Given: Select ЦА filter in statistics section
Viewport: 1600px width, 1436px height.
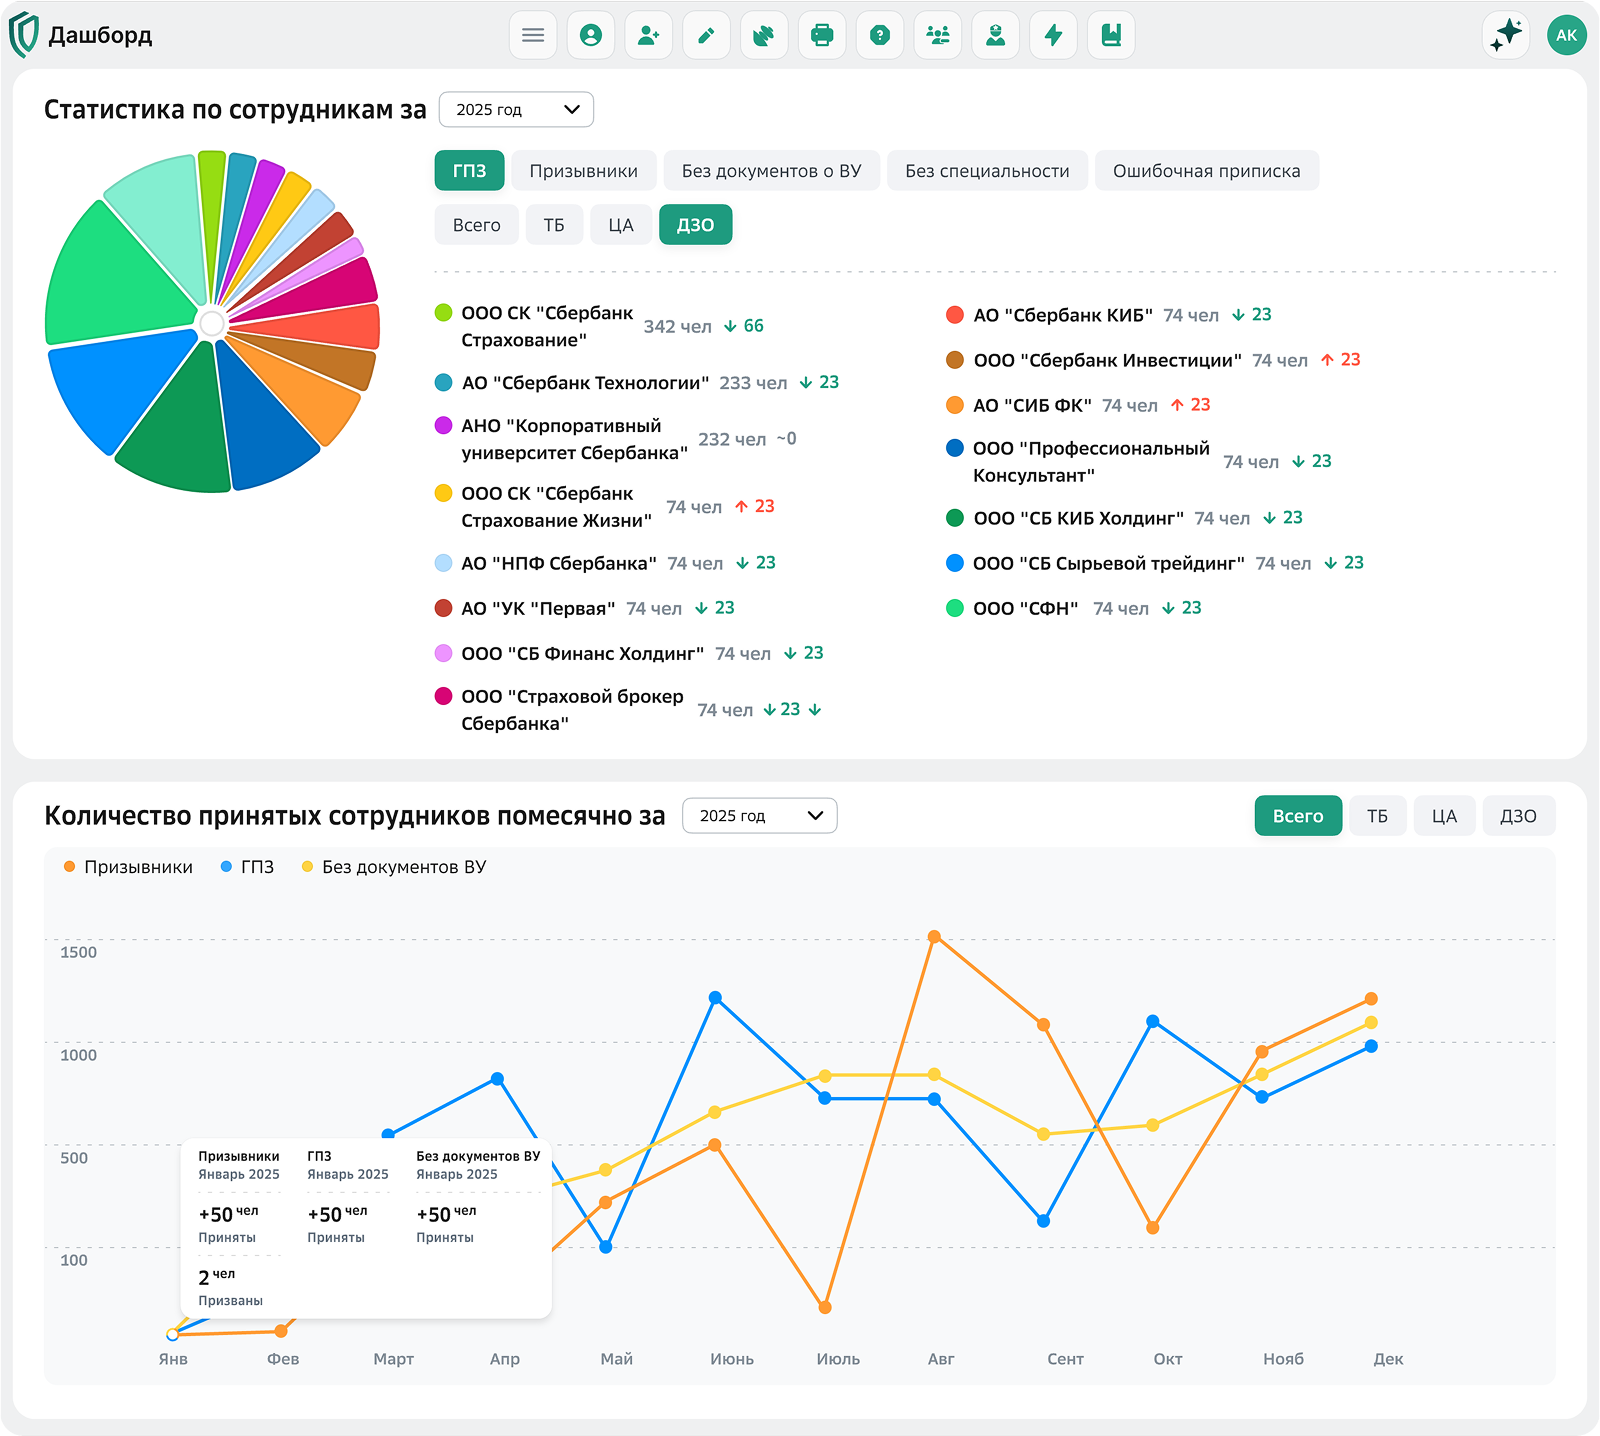Looking at the screenshot, I should [621, 225].
